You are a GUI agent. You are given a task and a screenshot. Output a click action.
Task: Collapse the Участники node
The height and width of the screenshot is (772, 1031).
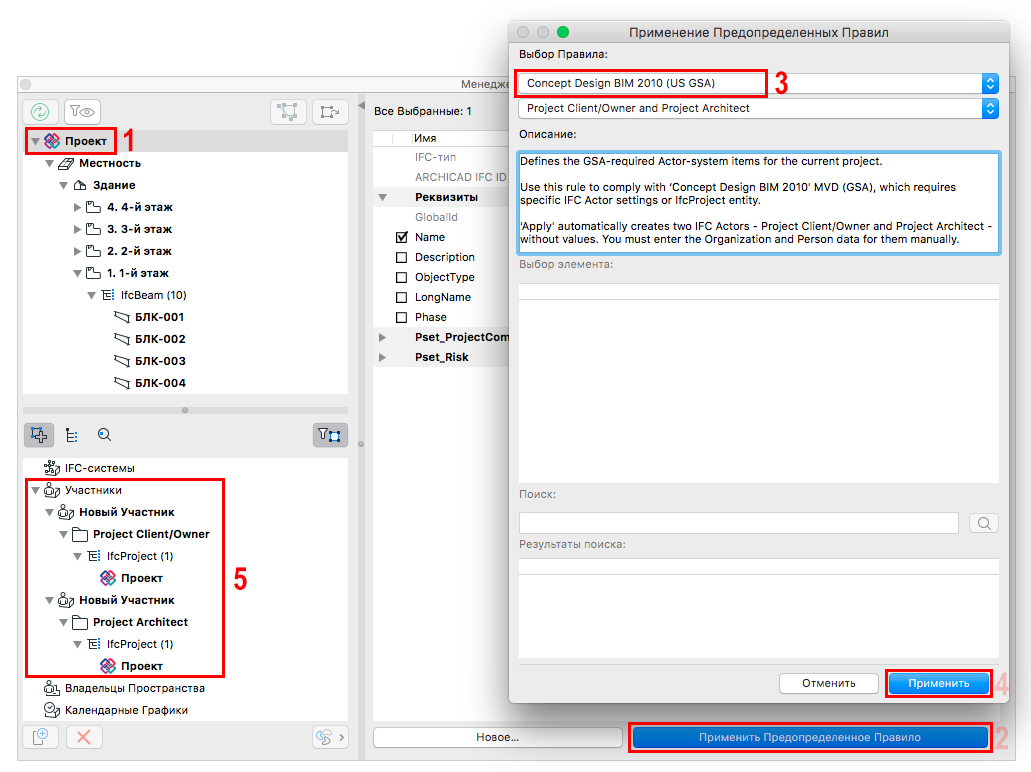click(36, 491)
